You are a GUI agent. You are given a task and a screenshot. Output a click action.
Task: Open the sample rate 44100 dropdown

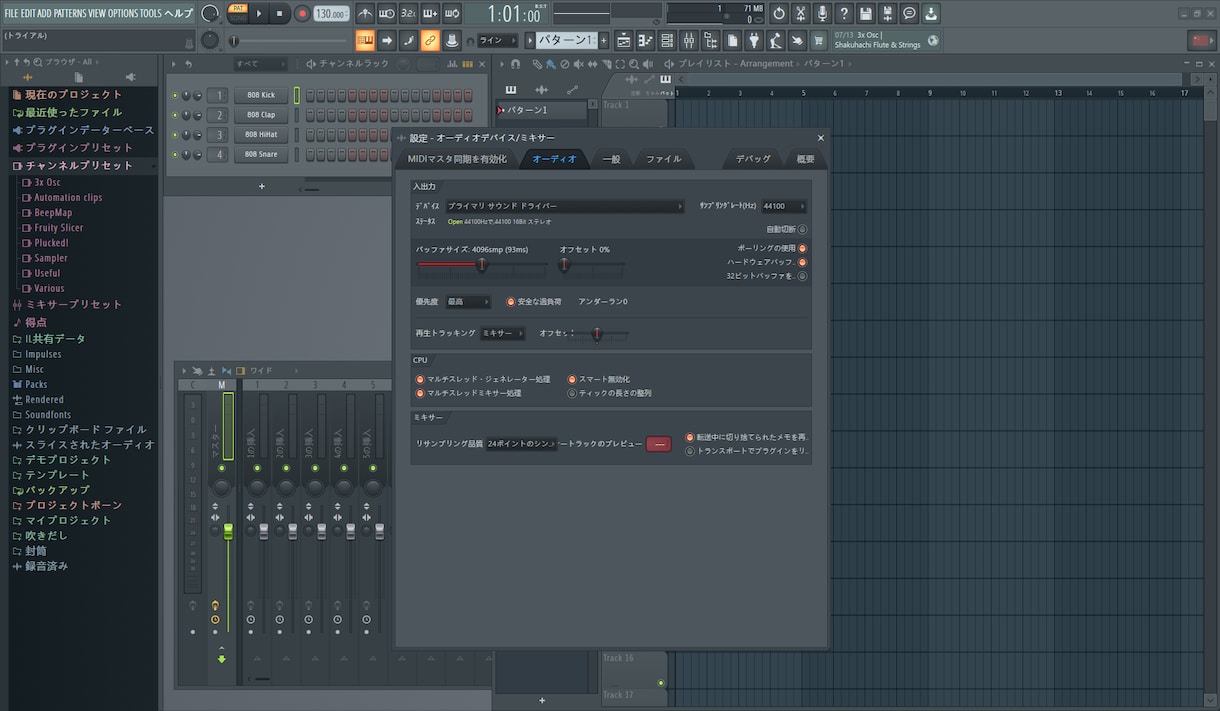tap(783, 206)
